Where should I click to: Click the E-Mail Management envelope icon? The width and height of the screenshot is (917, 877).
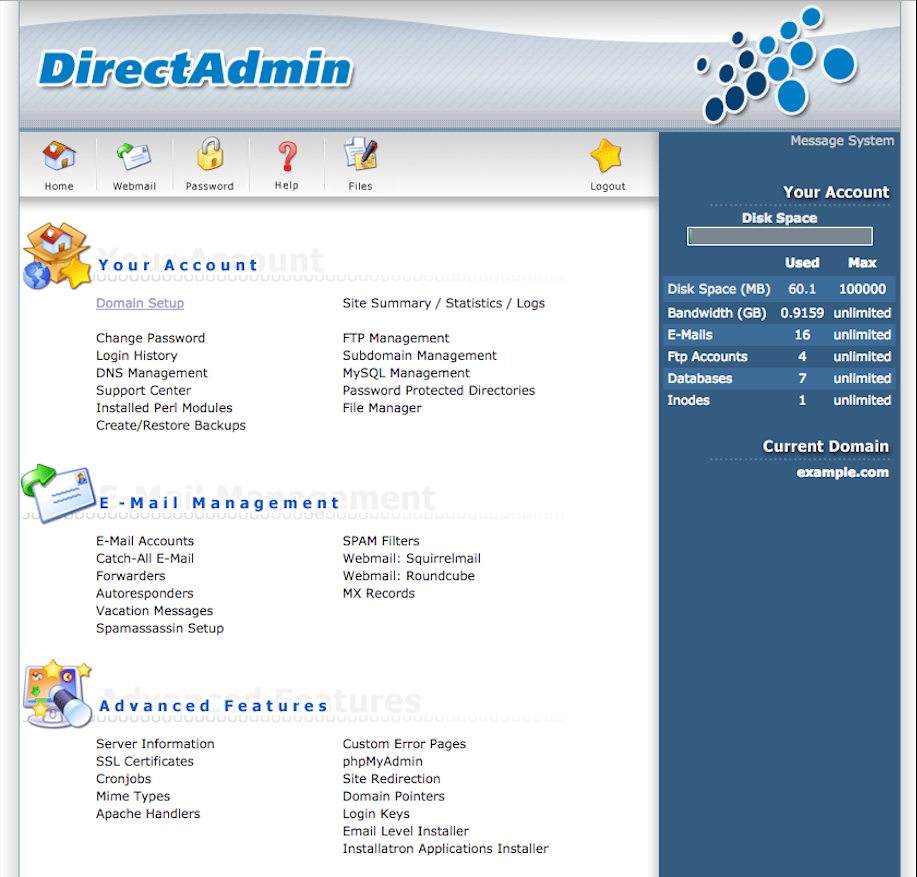(x=57, y=493)
